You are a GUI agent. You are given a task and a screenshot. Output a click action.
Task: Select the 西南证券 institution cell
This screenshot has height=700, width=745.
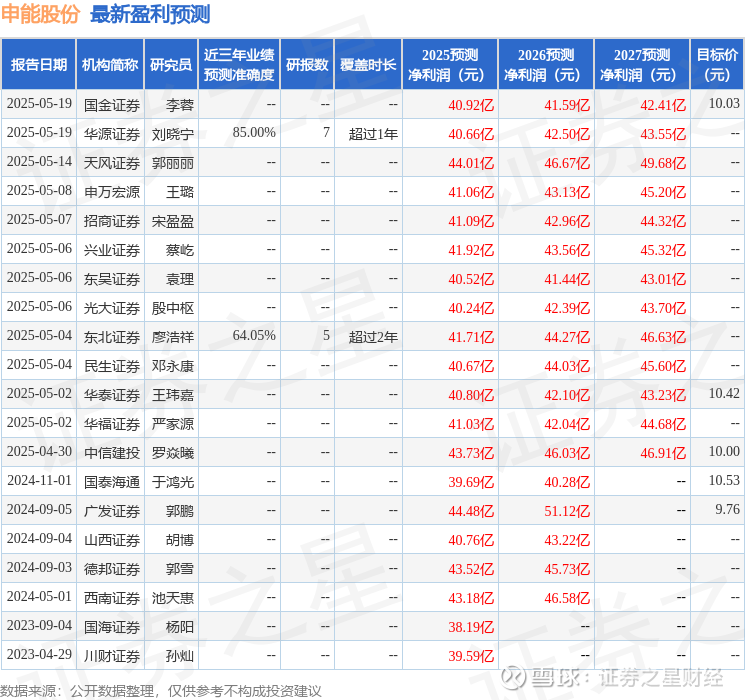pos(112,598)
